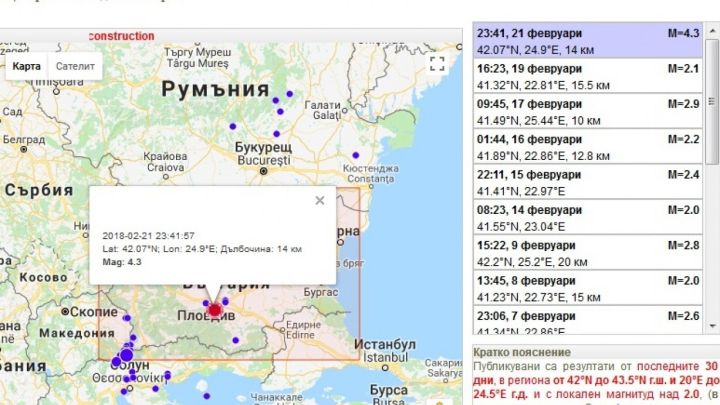The width and height of the screenshot is (720, 405).
Task: Click the earthquake list scrollbar up arrow
Action: pyautogui.click(x=711, y=32)
